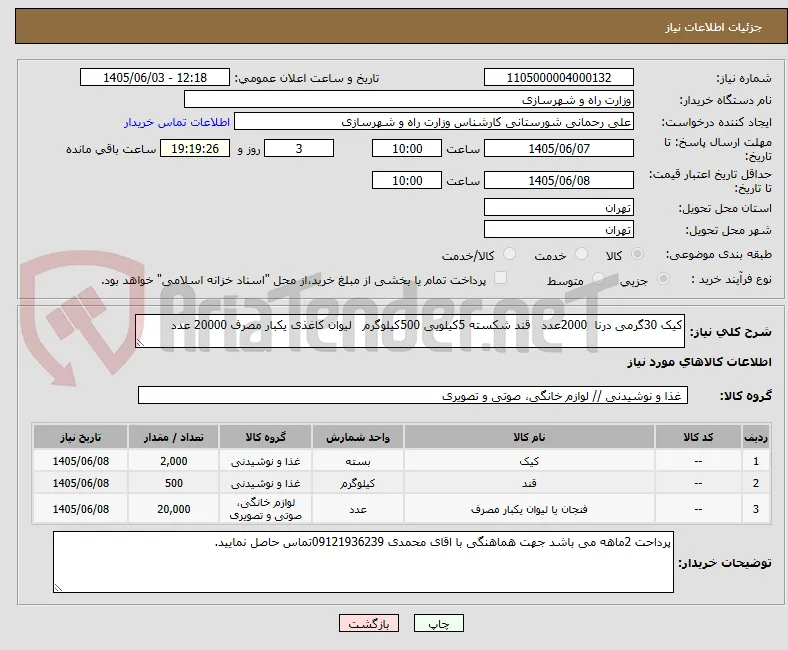Click the price validity date 1405/06/08 field

pyautogui.click(x=559, y=180)
